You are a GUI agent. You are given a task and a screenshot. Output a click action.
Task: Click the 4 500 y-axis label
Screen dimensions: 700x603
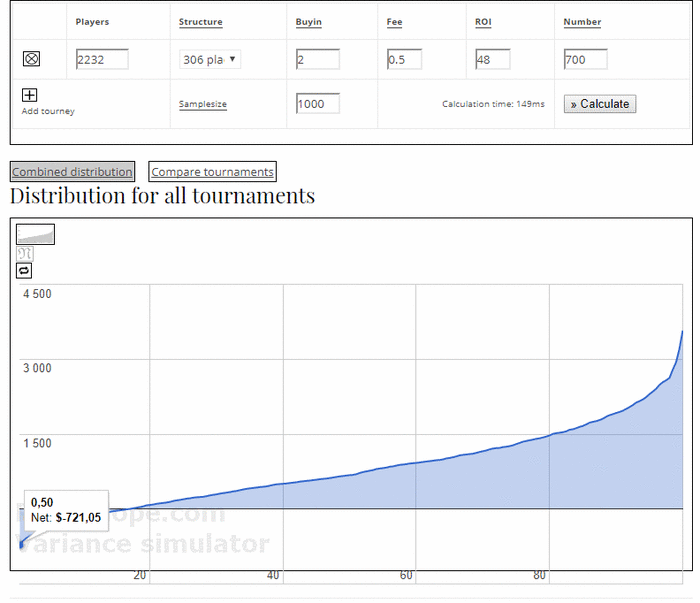pyautogui.click(x=38, y=294)
